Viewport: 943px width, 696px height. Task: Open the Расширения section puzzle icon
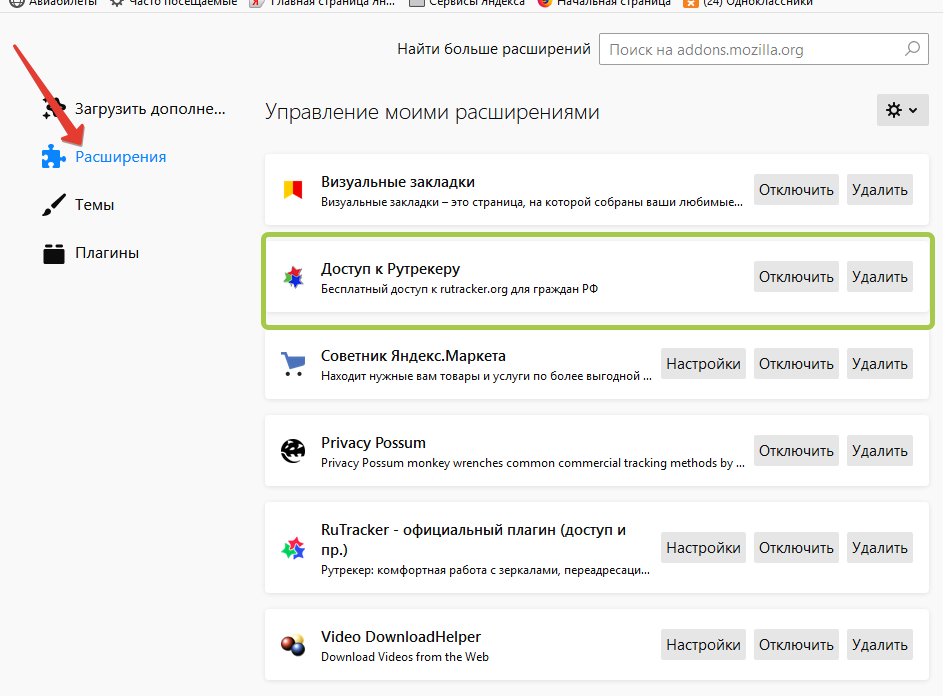pyautogui.click(x=54, y=156)
